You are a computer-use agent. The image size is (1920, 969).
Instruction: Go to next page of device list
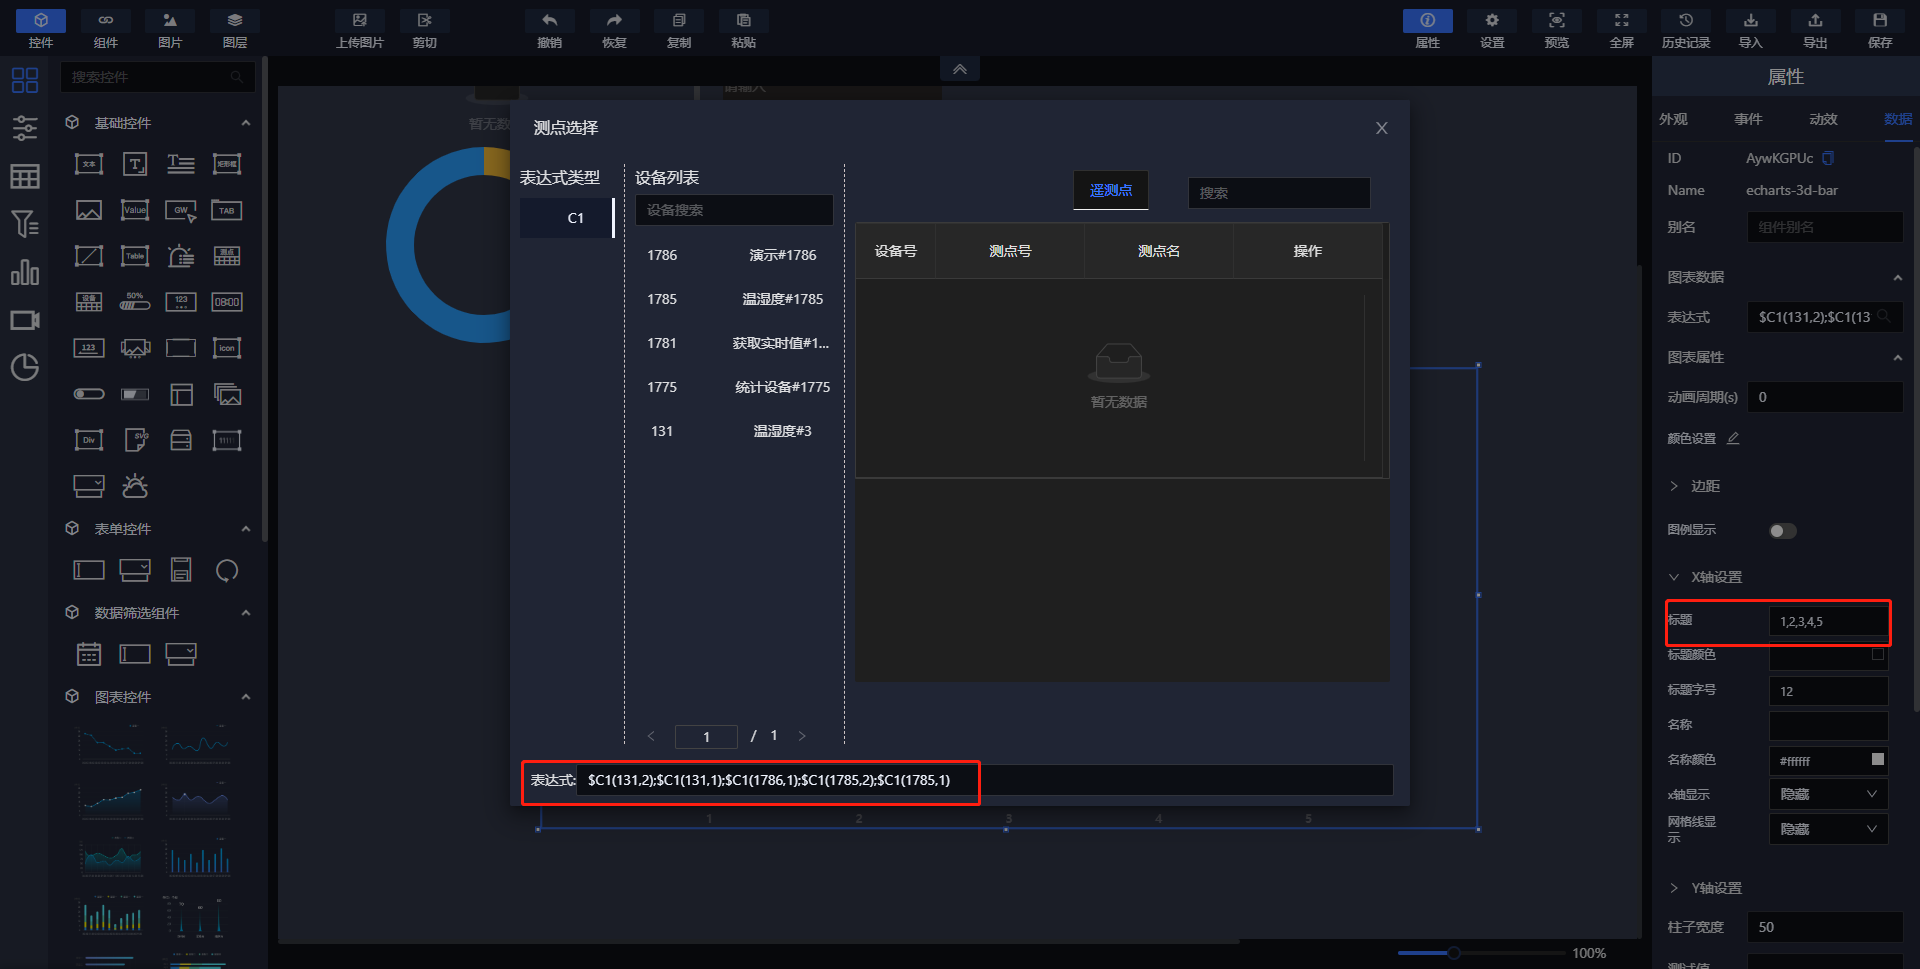pos(801,736)
